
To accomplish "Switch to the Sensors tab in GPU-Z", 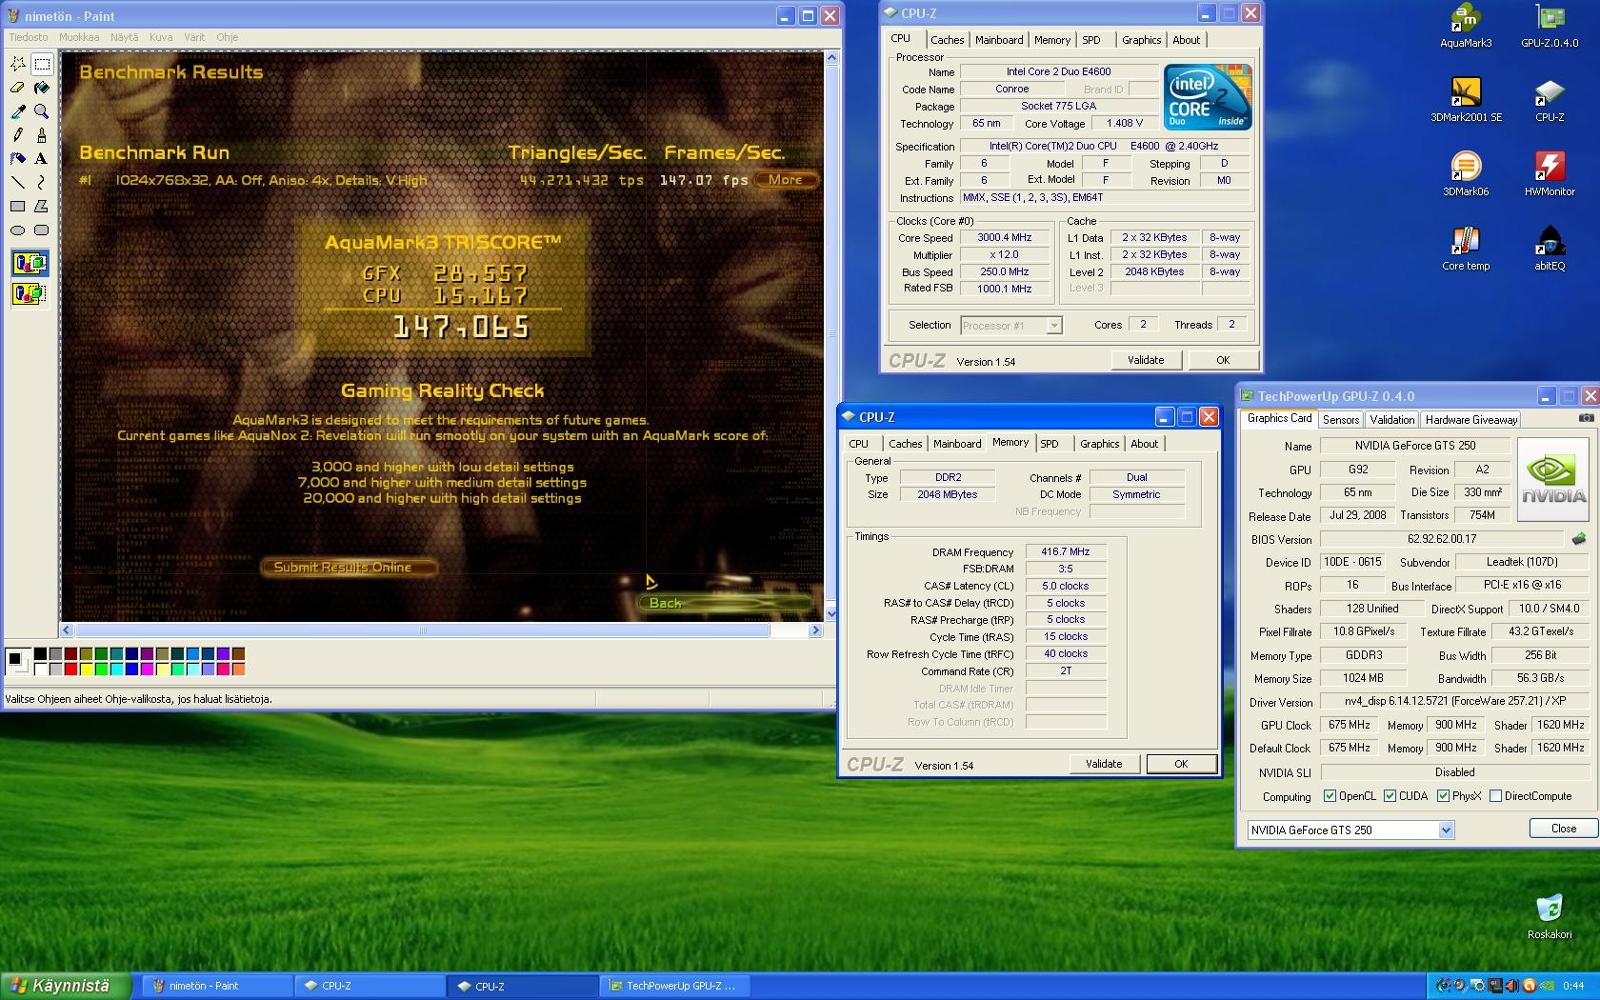I will (x=1341, y=420).
